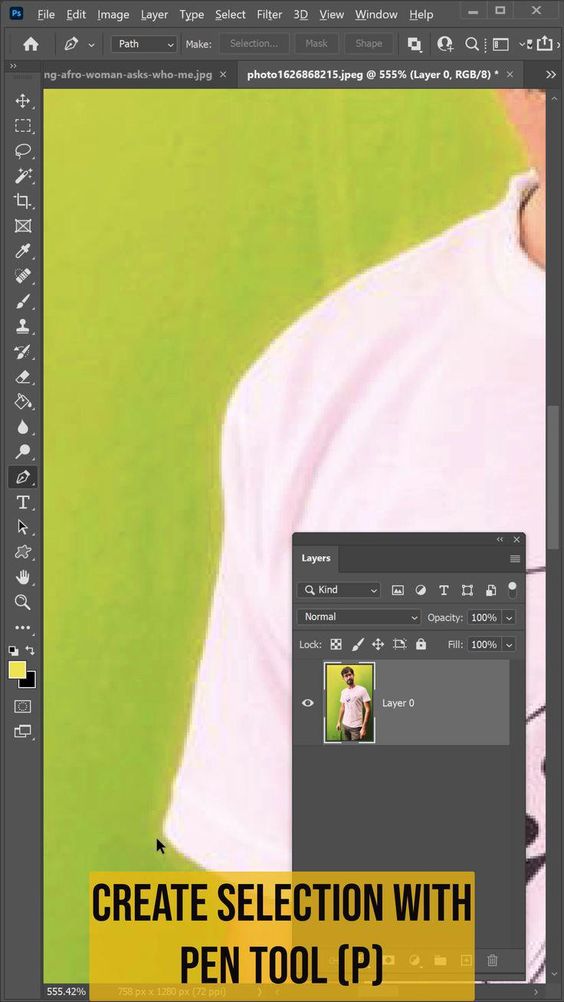Toggle filter for pixel layers
Image resolution: width=564 pixels, height=1002 pixels.
[397, 590]
